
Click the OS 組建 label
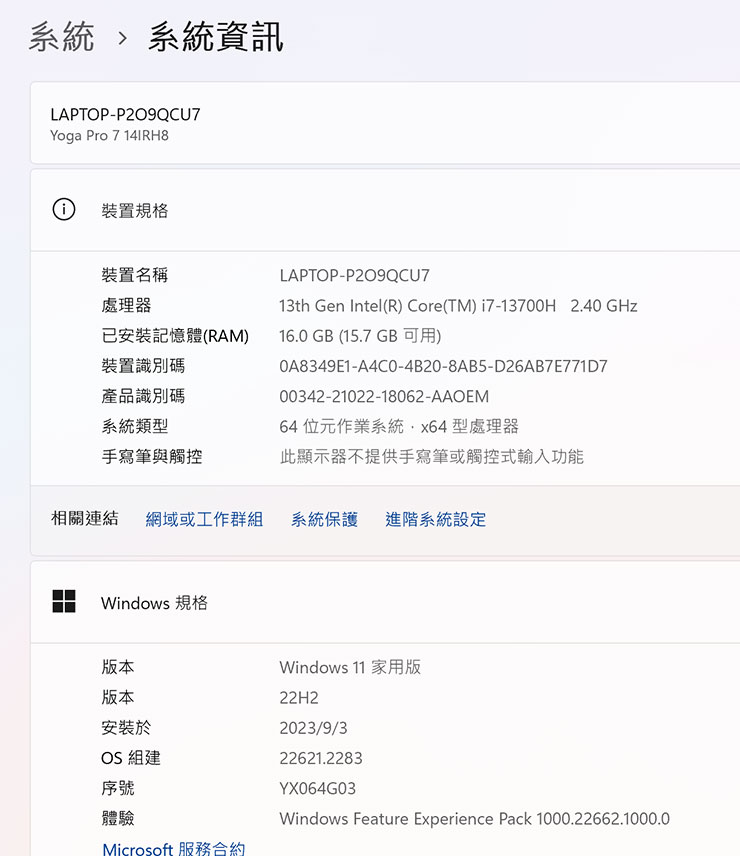131,758
